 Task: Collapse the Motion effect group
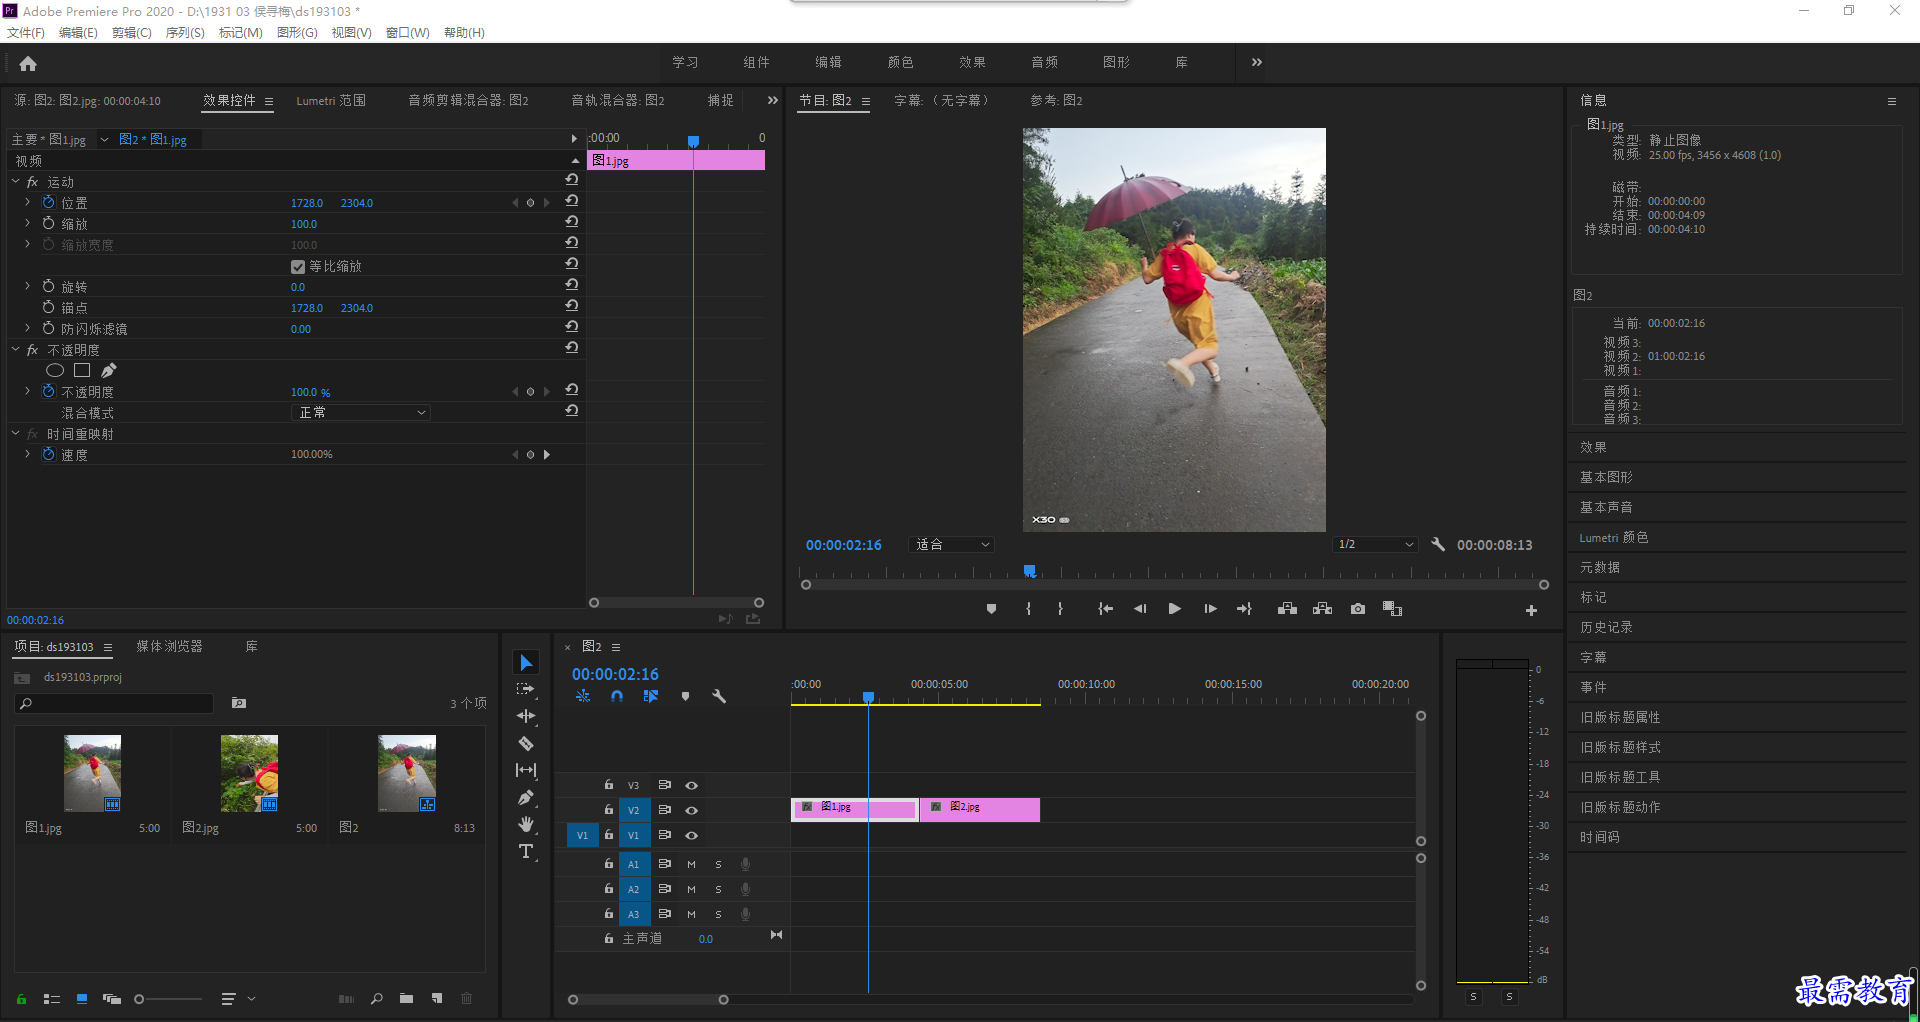[x=15, y=181]
